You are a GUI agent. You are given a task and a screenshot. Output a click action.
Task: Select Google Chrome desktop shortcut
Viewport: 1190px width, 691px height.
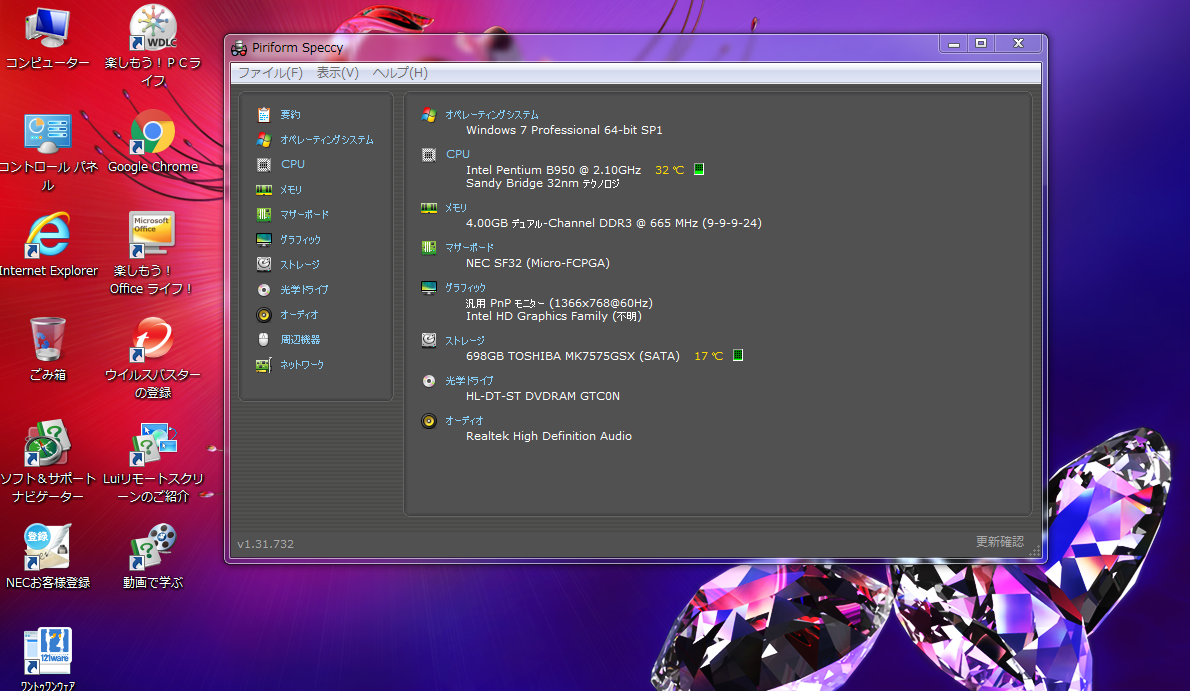point(153,143)
